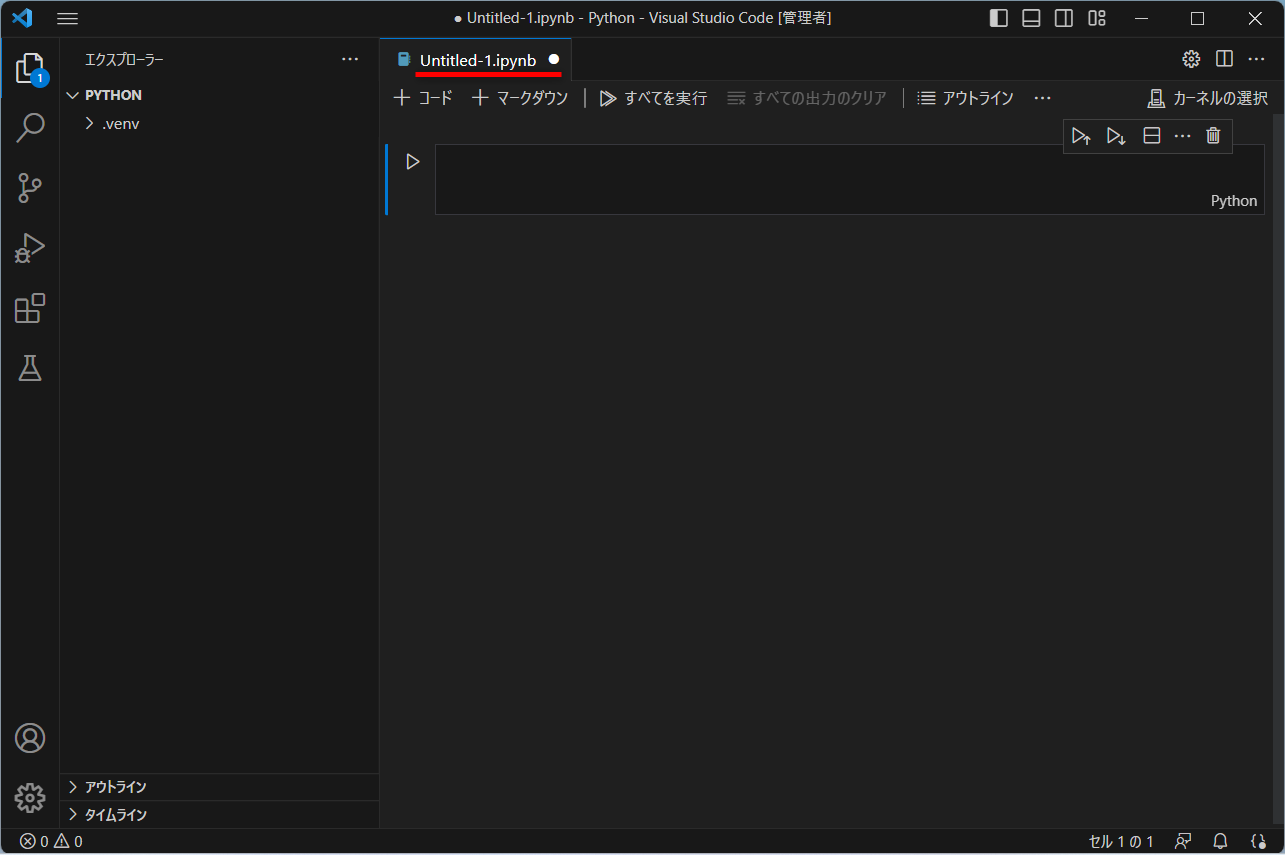The width and height of the screenshot is (1285, 855).
Task: Open the Extensions view
Action: point(30,308)
